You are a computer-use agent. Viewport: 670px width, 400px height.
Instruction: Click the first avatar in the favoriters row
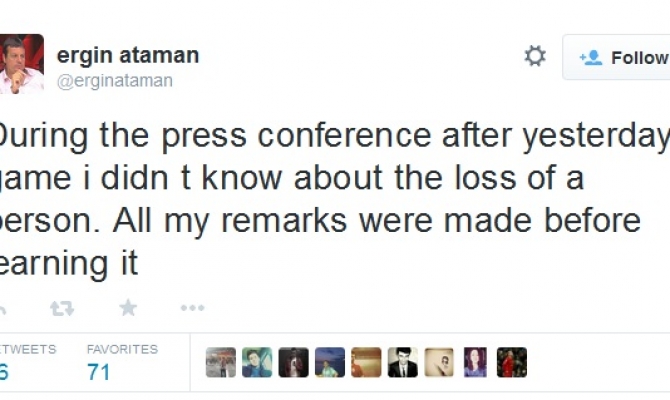221,362
